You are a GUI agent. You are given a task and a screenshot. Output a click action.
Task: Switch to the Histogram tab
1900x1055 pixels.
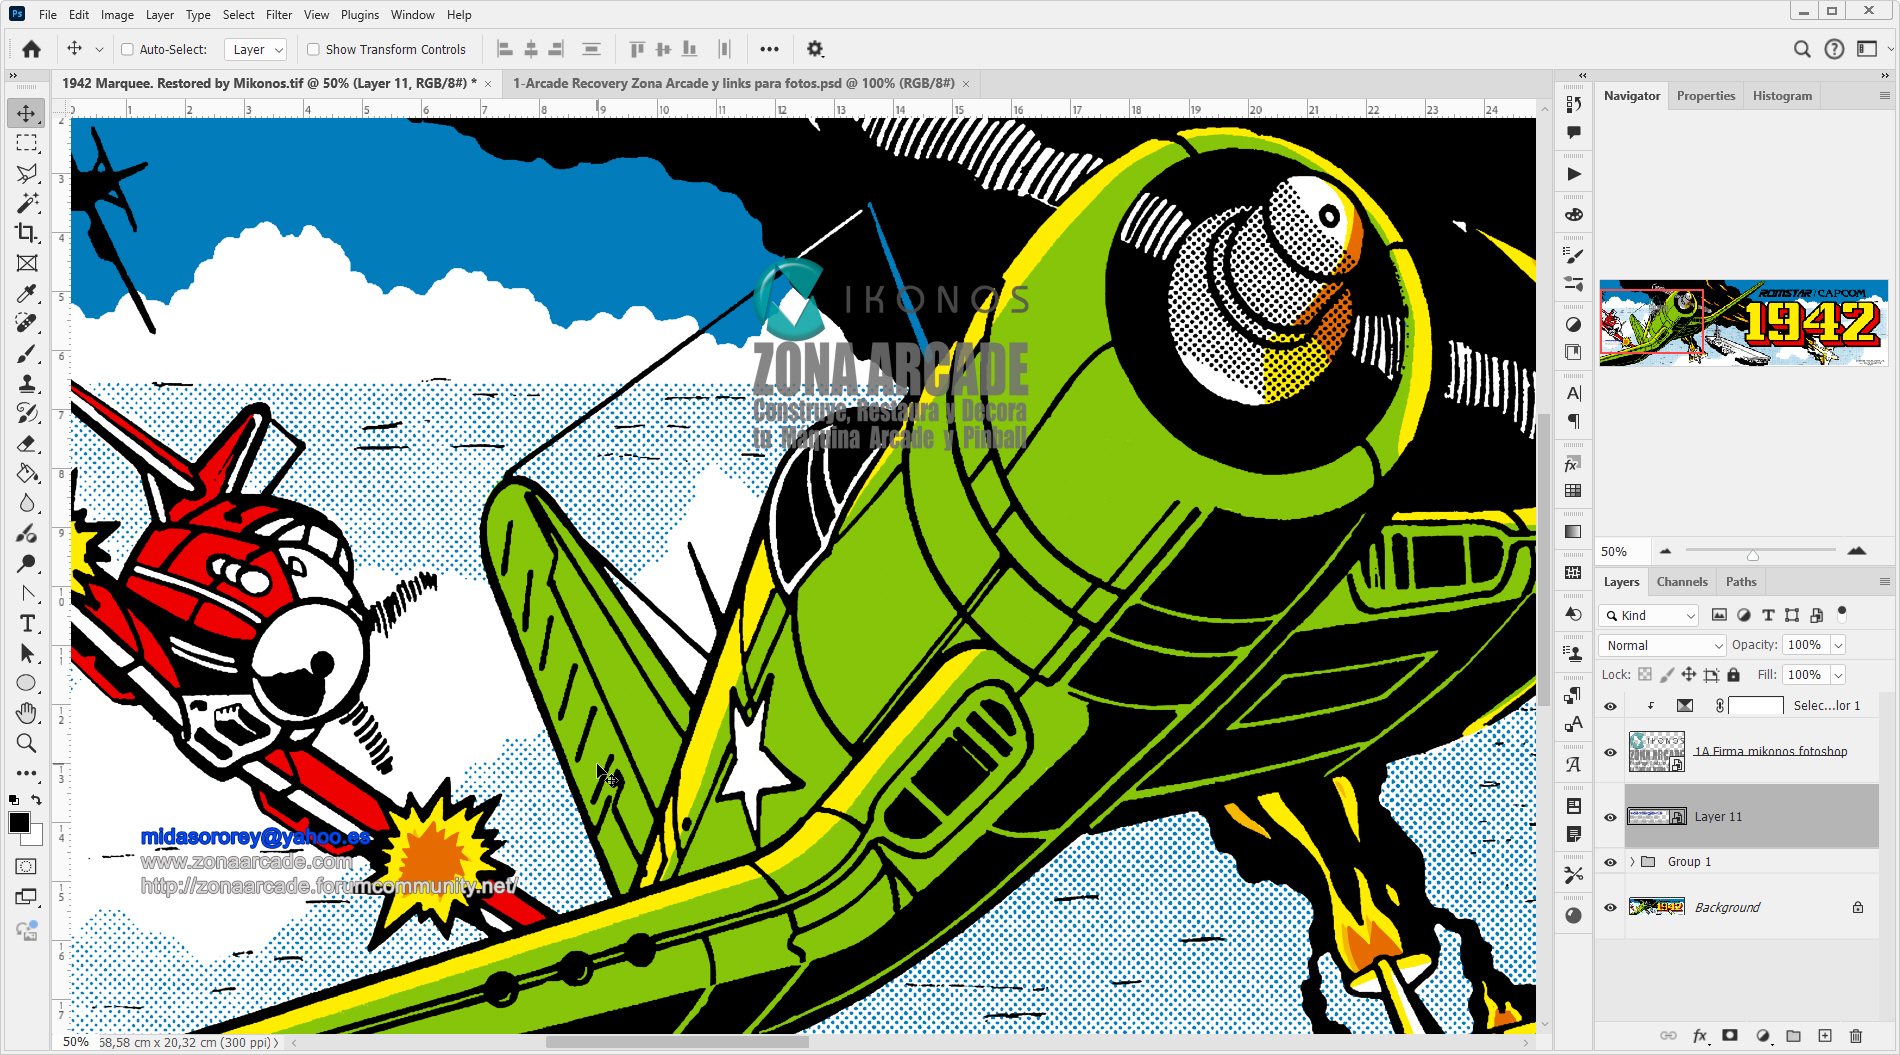(x=1781, y=96)
